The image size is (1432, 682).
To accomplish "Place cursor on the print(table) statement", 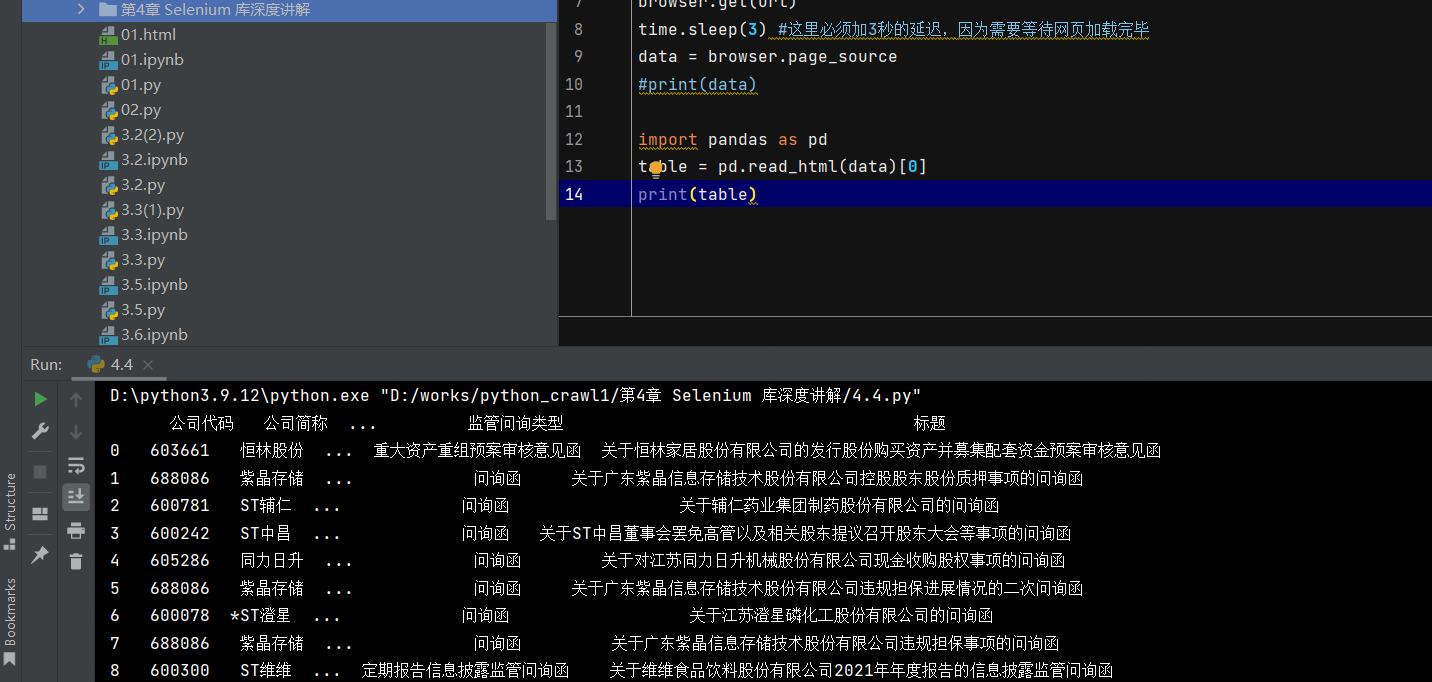I will (697, 194).
